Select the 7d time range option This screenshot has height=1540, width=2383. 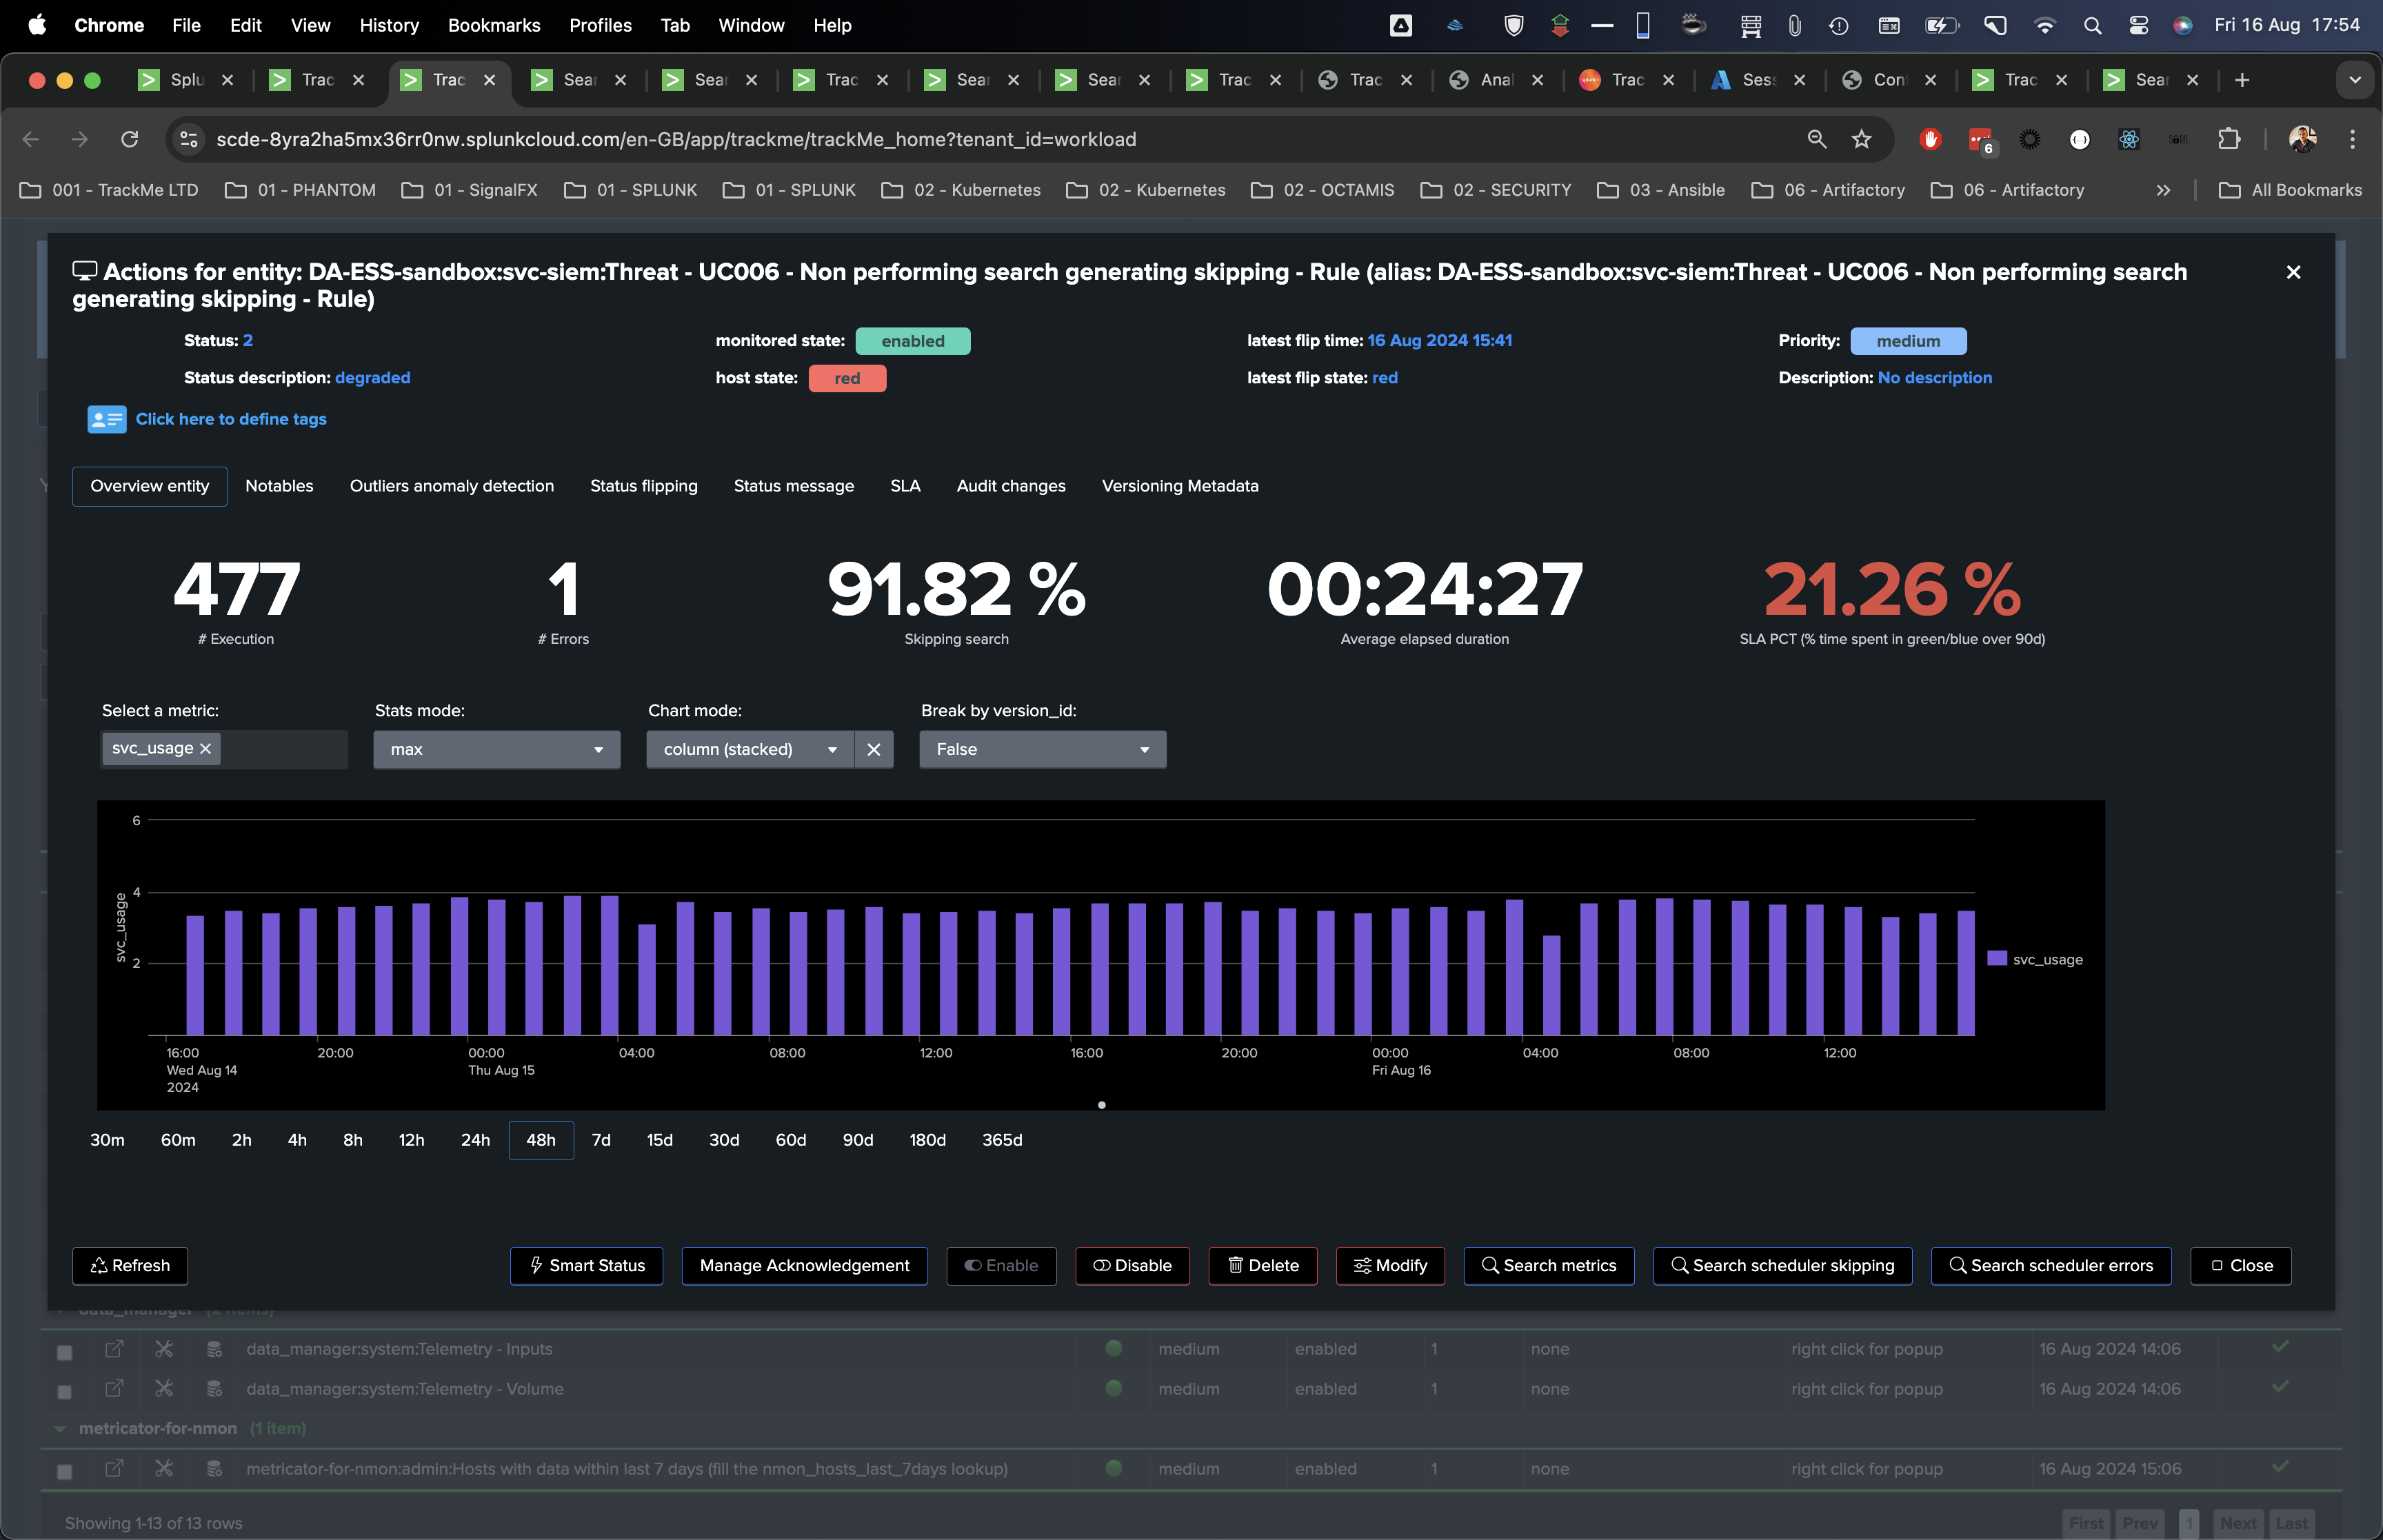601,1140
